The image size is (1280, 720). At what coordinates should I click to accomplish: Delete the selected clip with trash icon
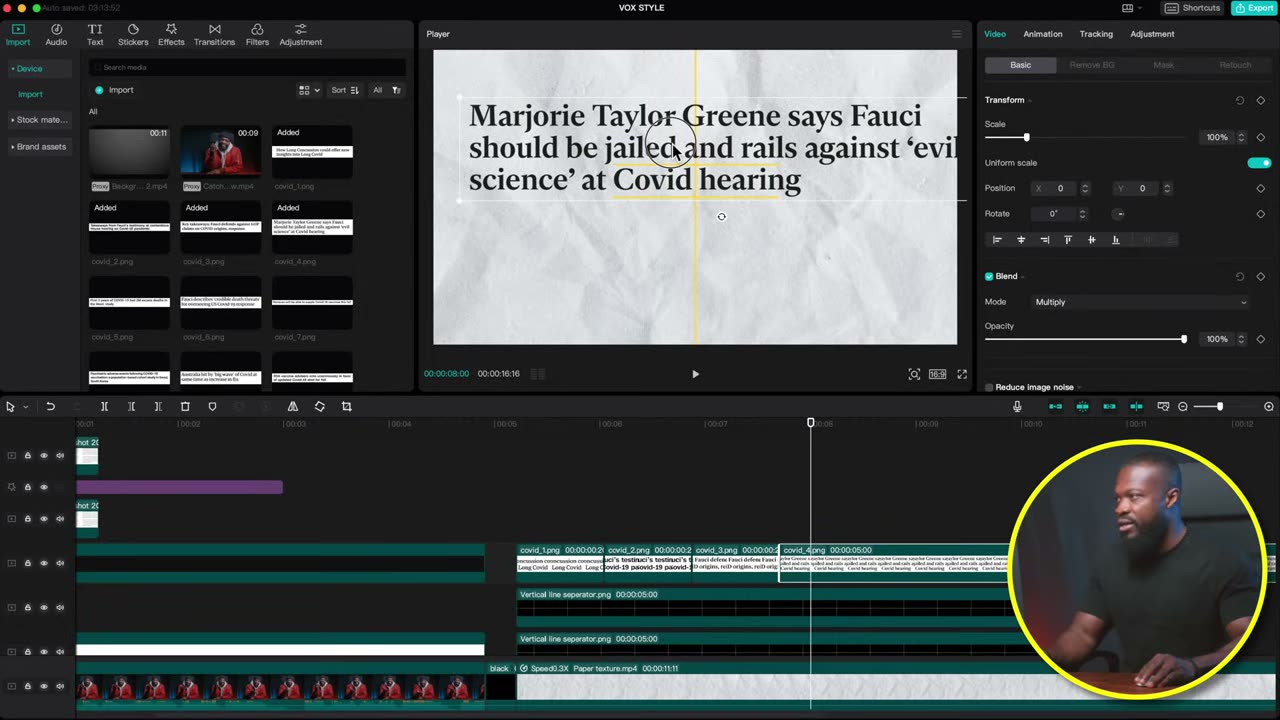click(x=185, y=407)
